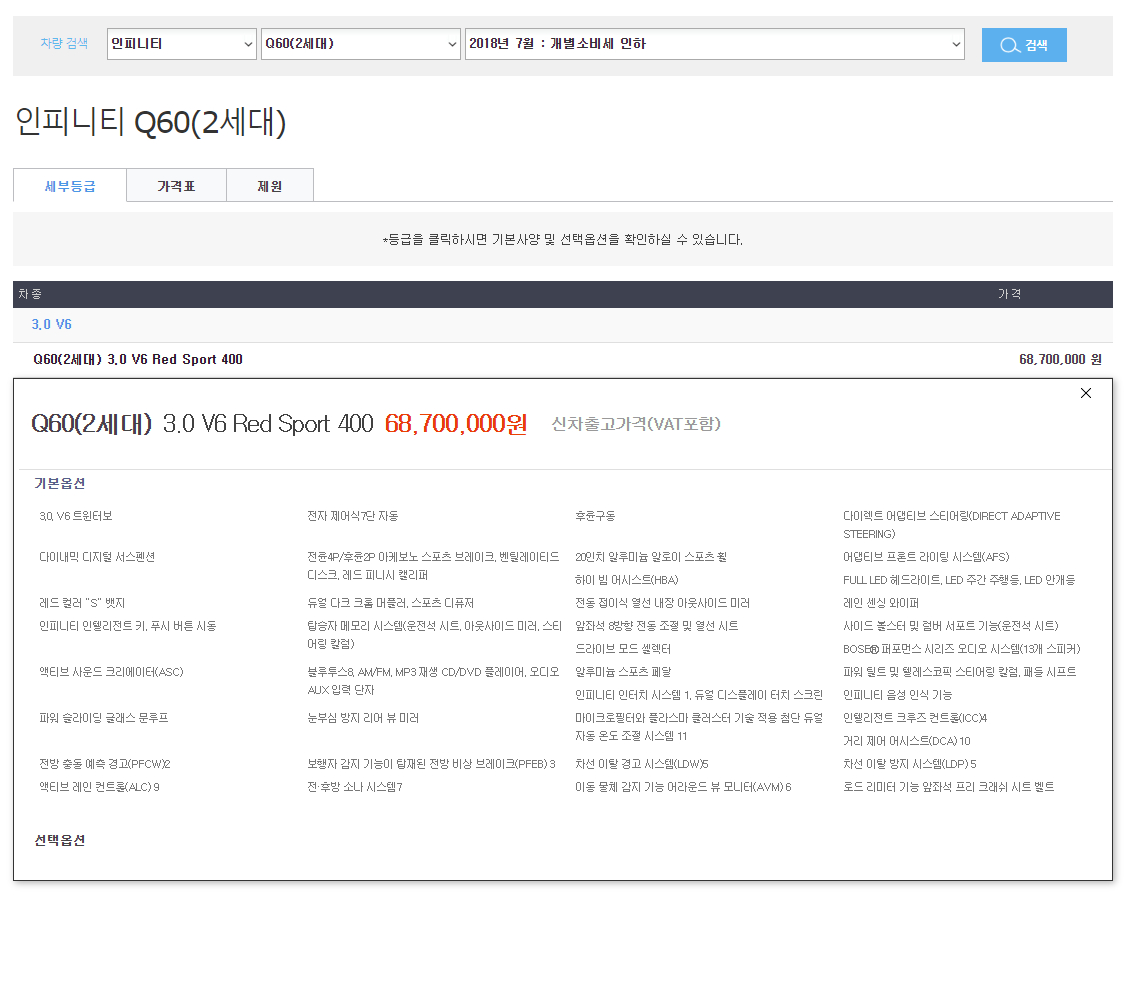
Task: Switch to the 세부등급 tab
Action: [70, 186]
